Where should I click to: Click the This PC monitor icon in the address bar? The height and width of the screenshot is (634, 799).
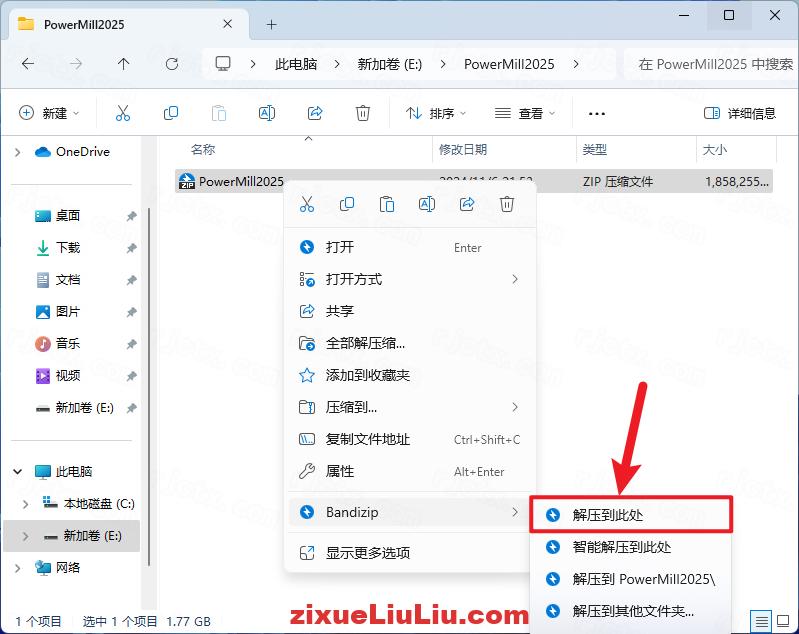pos(223,64)
